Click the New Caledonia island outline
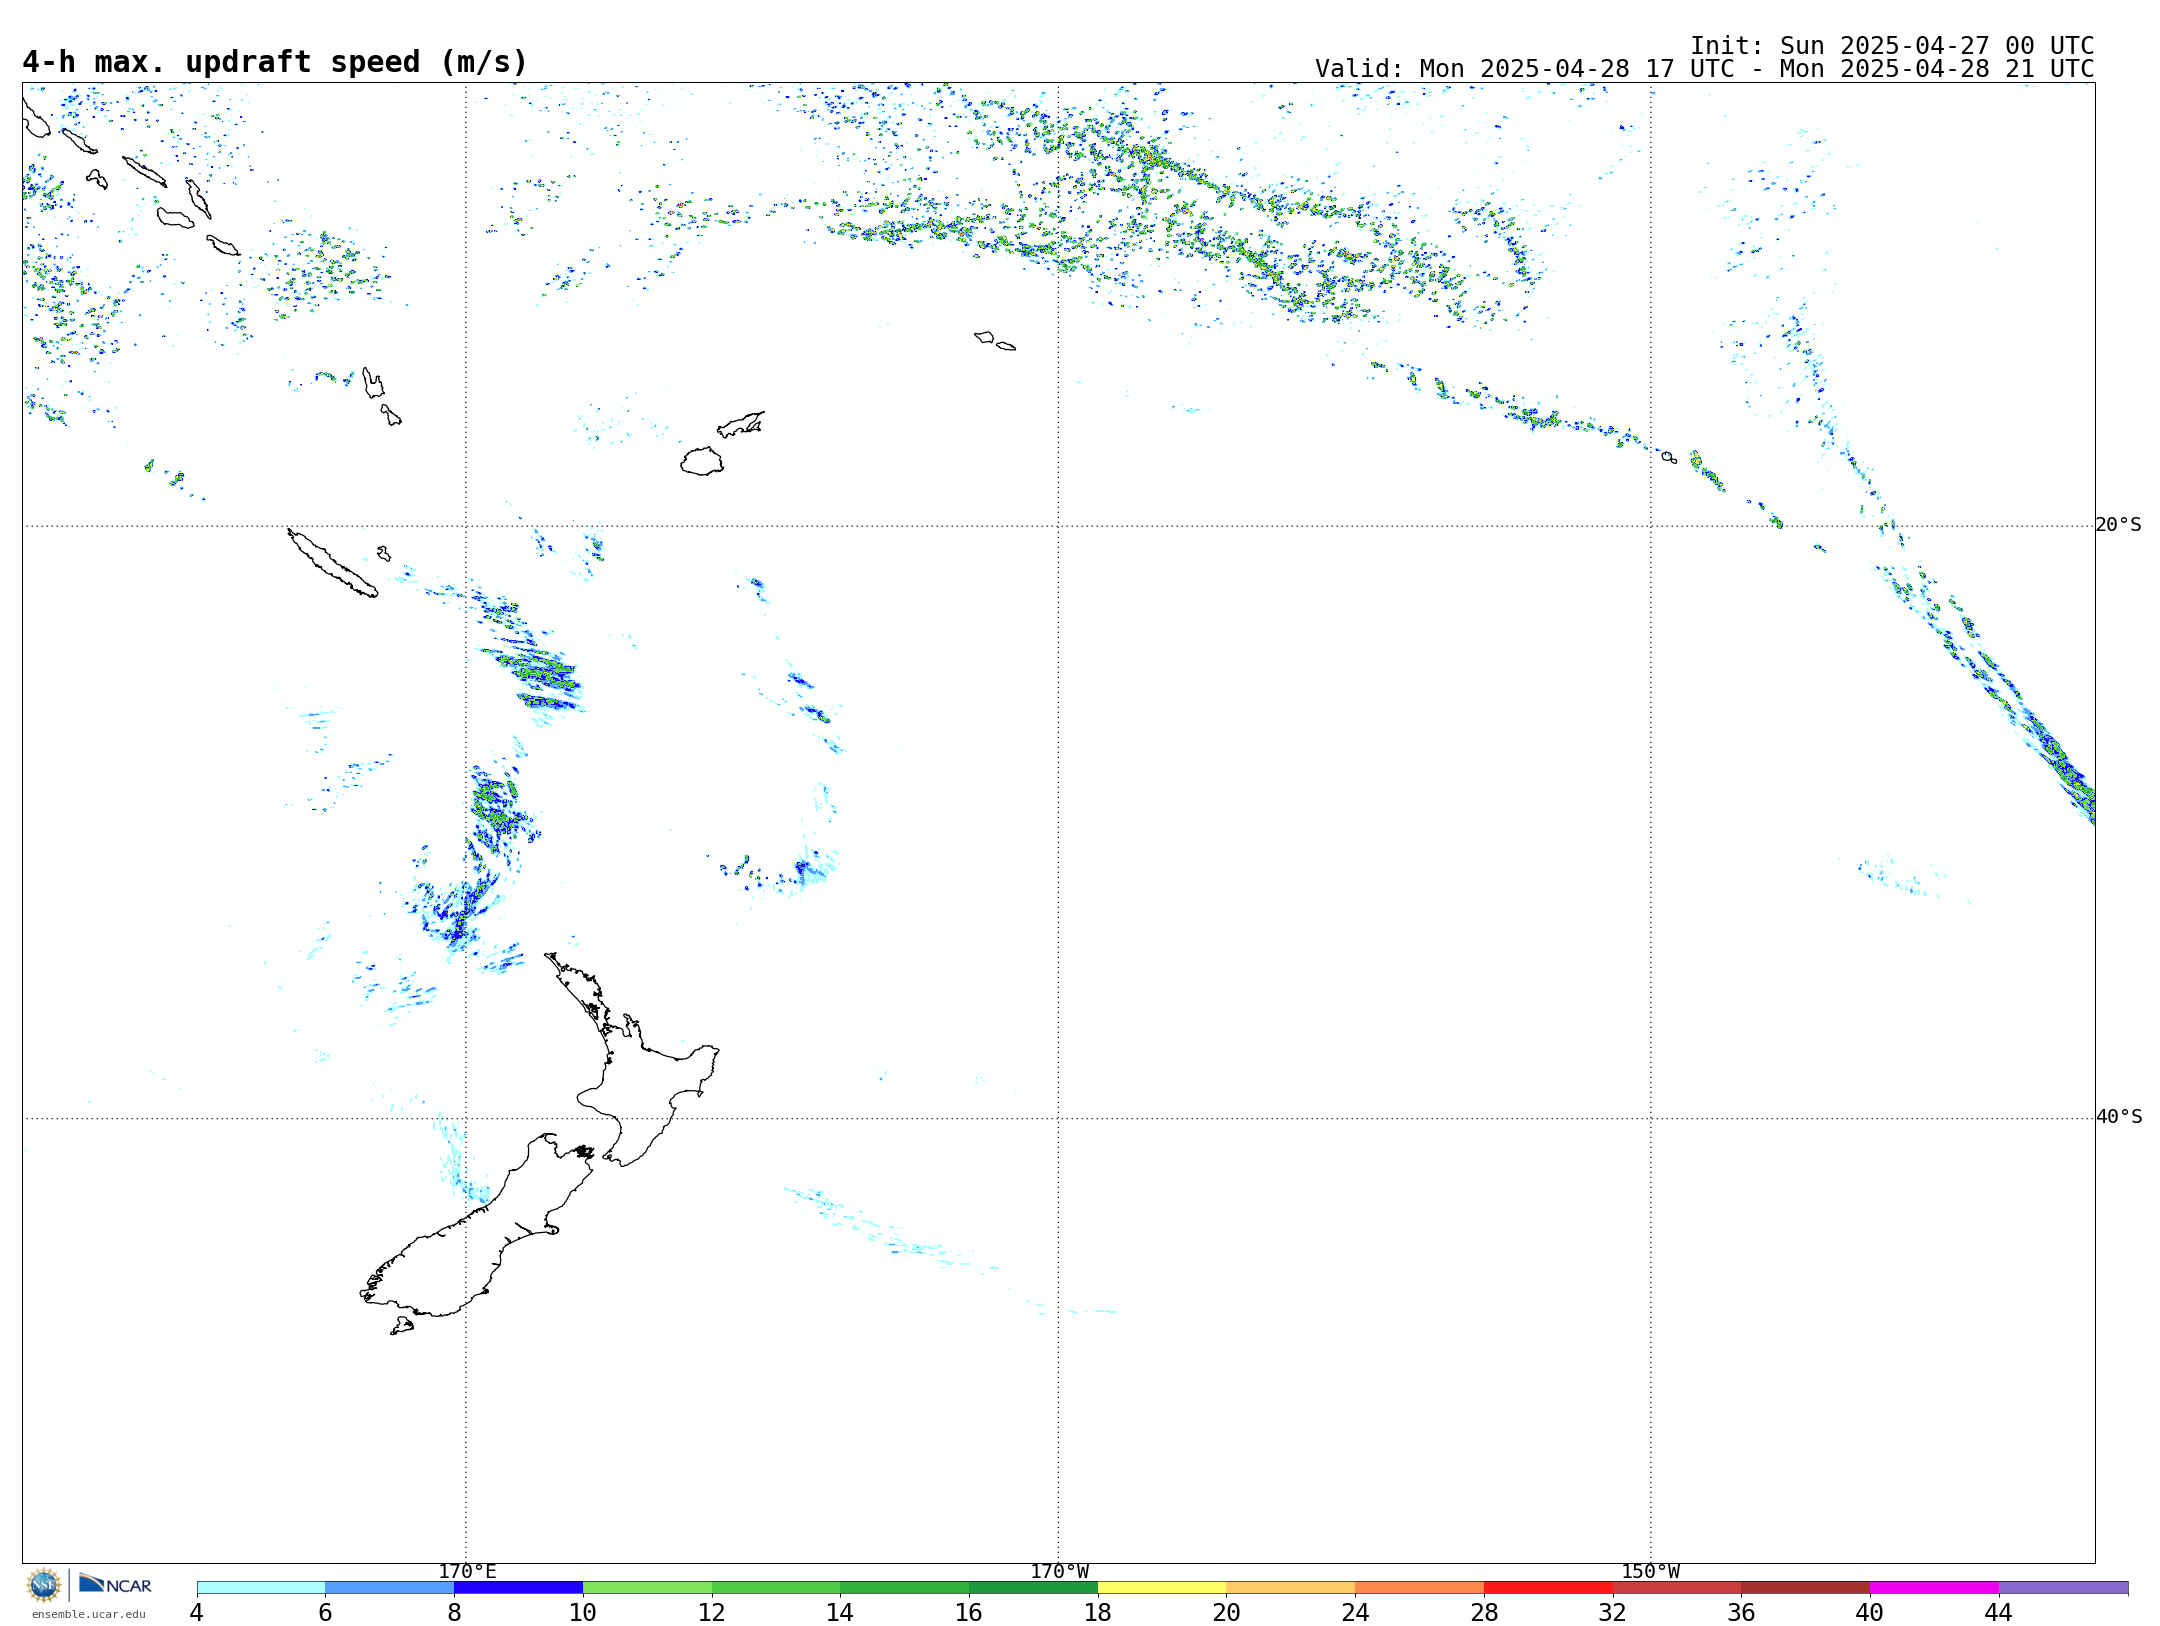 pos(332,563)
